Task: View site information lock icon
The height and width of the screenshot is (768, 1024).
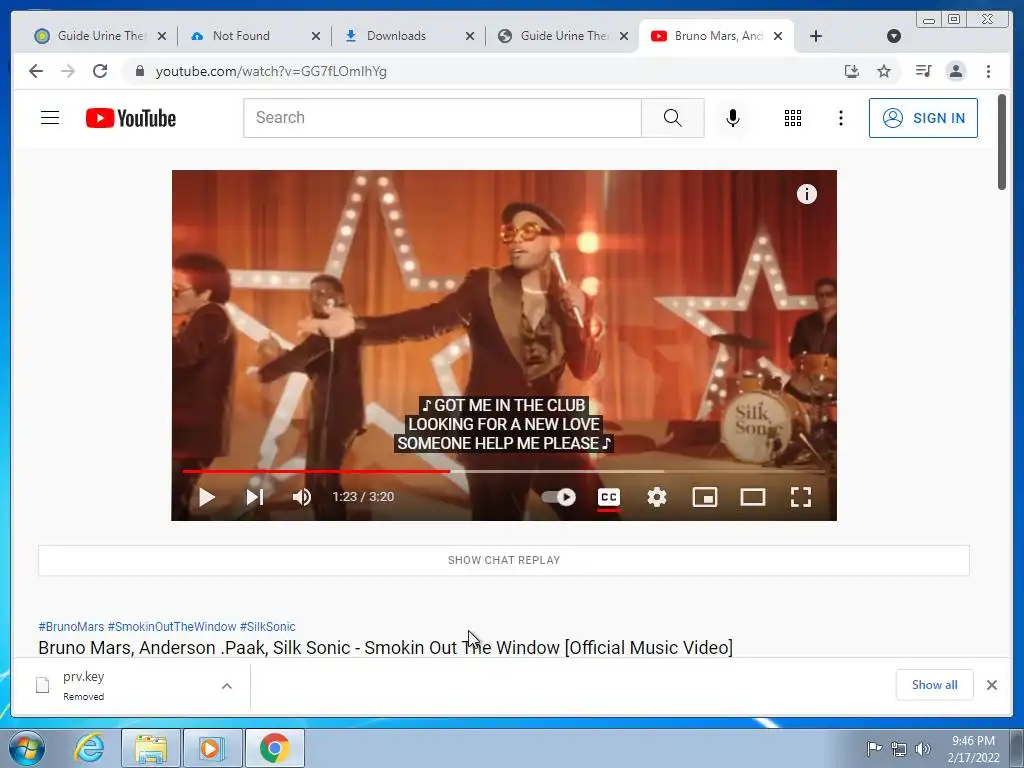Action: [139, 71]
